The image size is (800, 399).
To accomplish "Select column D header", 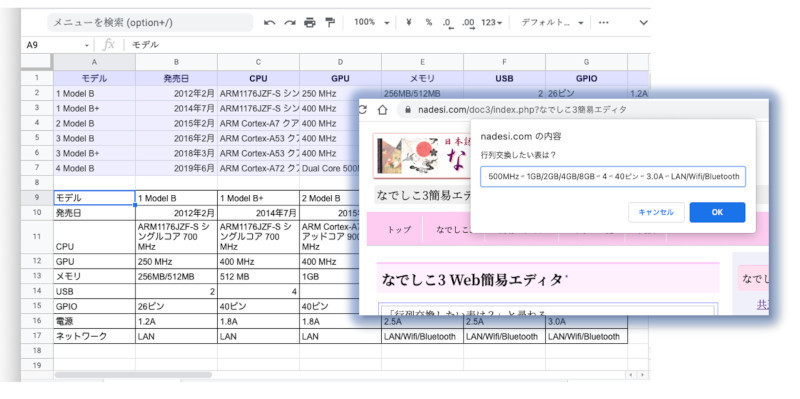I will coord(340,62).
